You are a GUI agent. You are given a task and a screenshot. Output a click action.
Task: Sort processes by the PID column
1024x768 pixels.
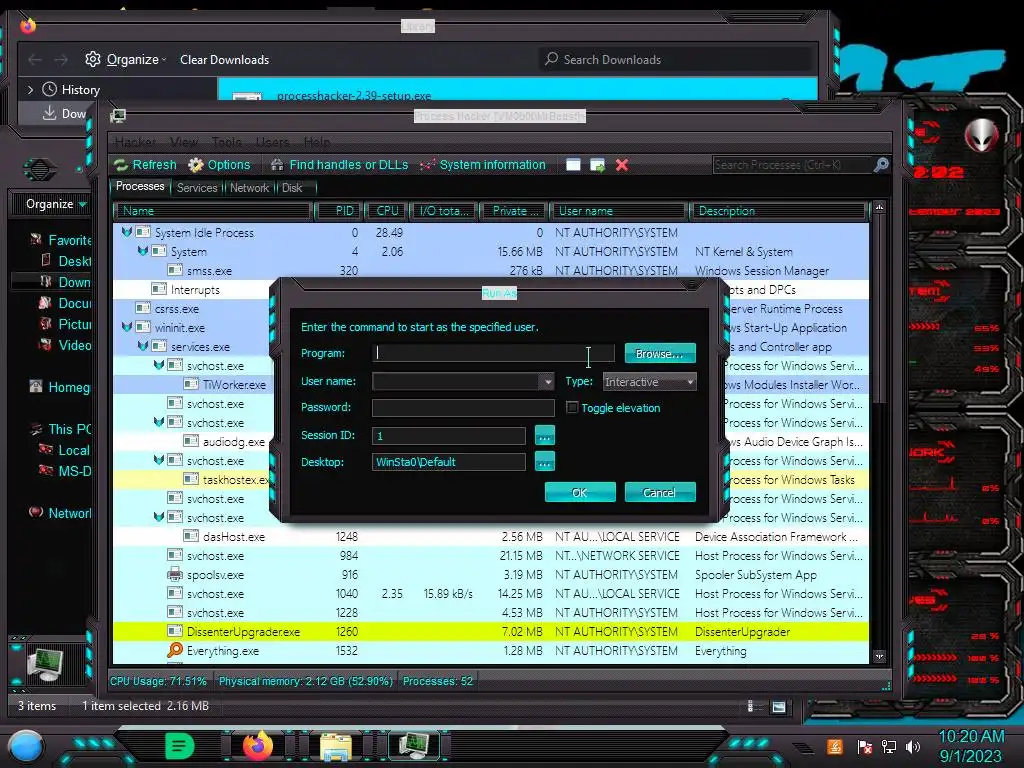pos(338,211)
